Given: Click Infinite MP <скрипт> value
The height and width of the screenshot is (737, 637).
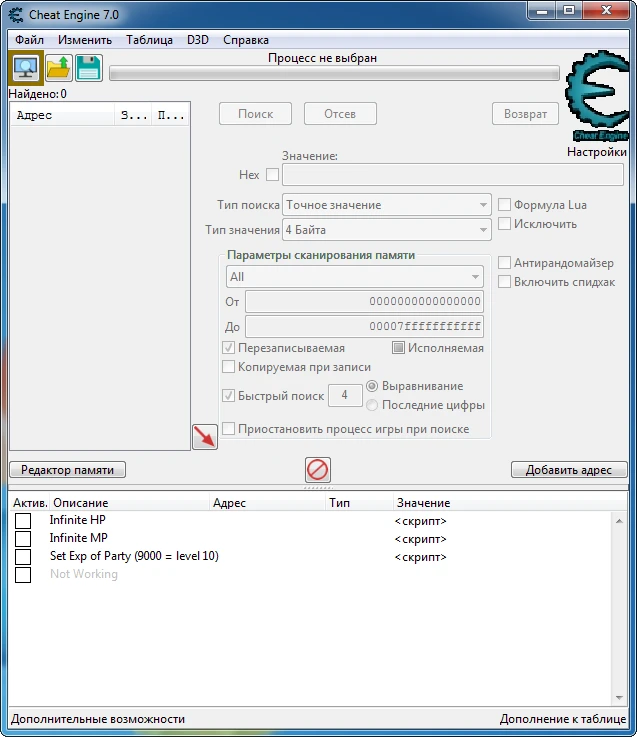Looking at the screenshot, I should (420, 539).
